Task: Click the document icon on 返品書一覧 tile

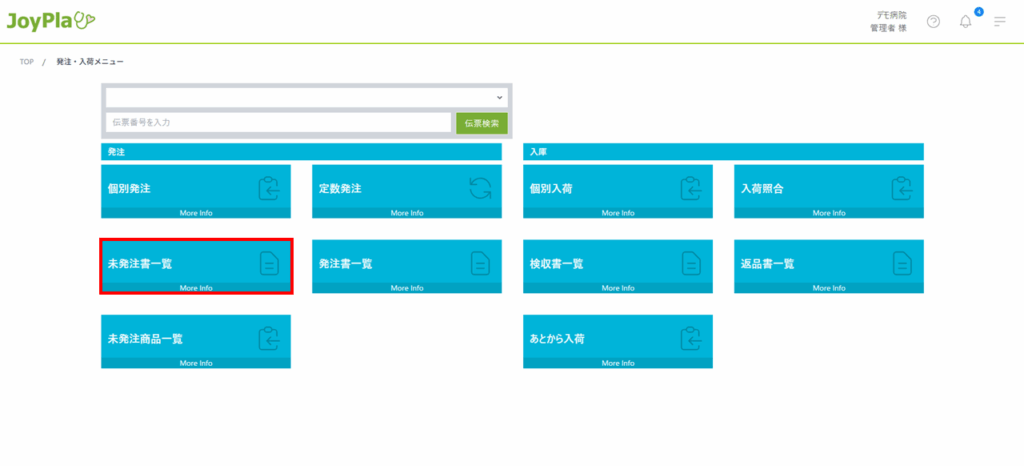Action: [902, 263]
